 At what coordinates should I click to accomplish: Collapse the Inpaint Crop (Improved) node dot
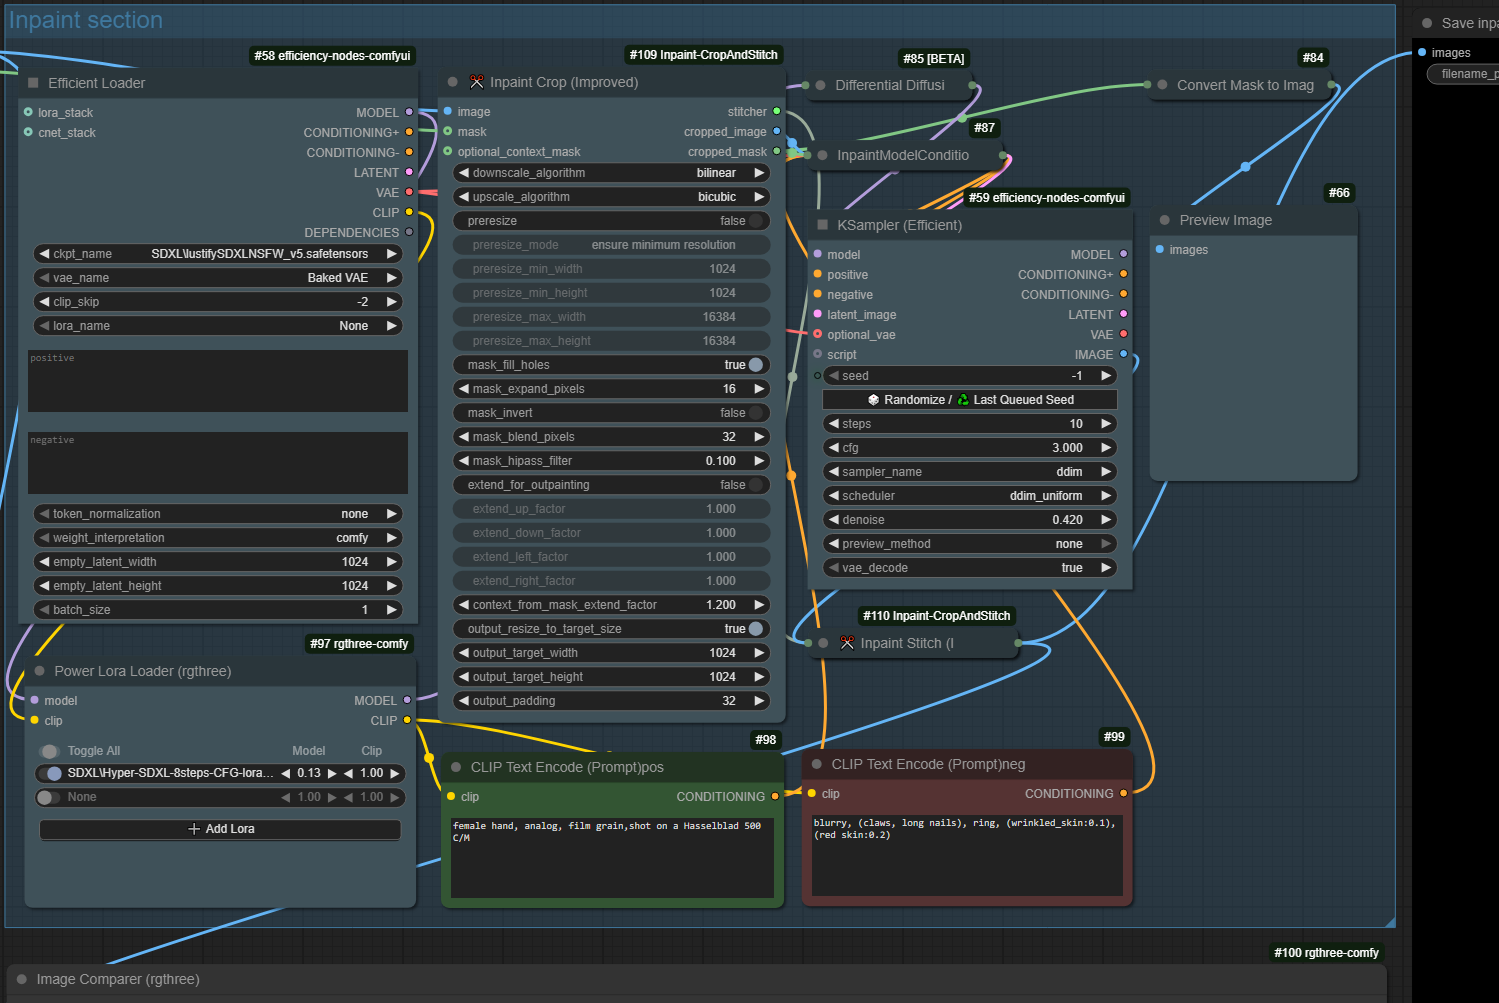(x=453, y=82)
